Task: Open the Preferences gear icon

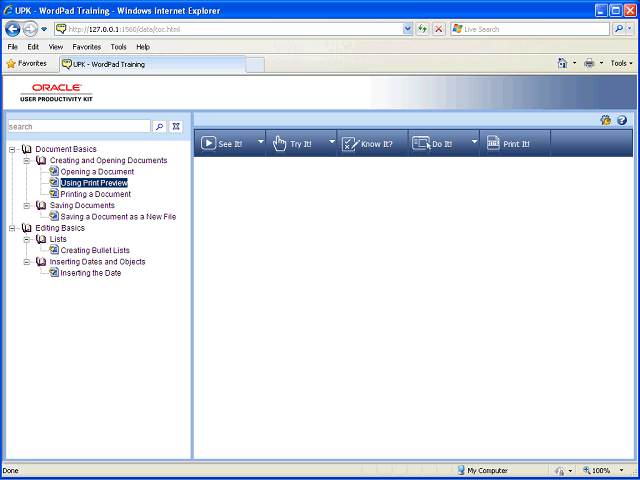Action: [606, 120]
